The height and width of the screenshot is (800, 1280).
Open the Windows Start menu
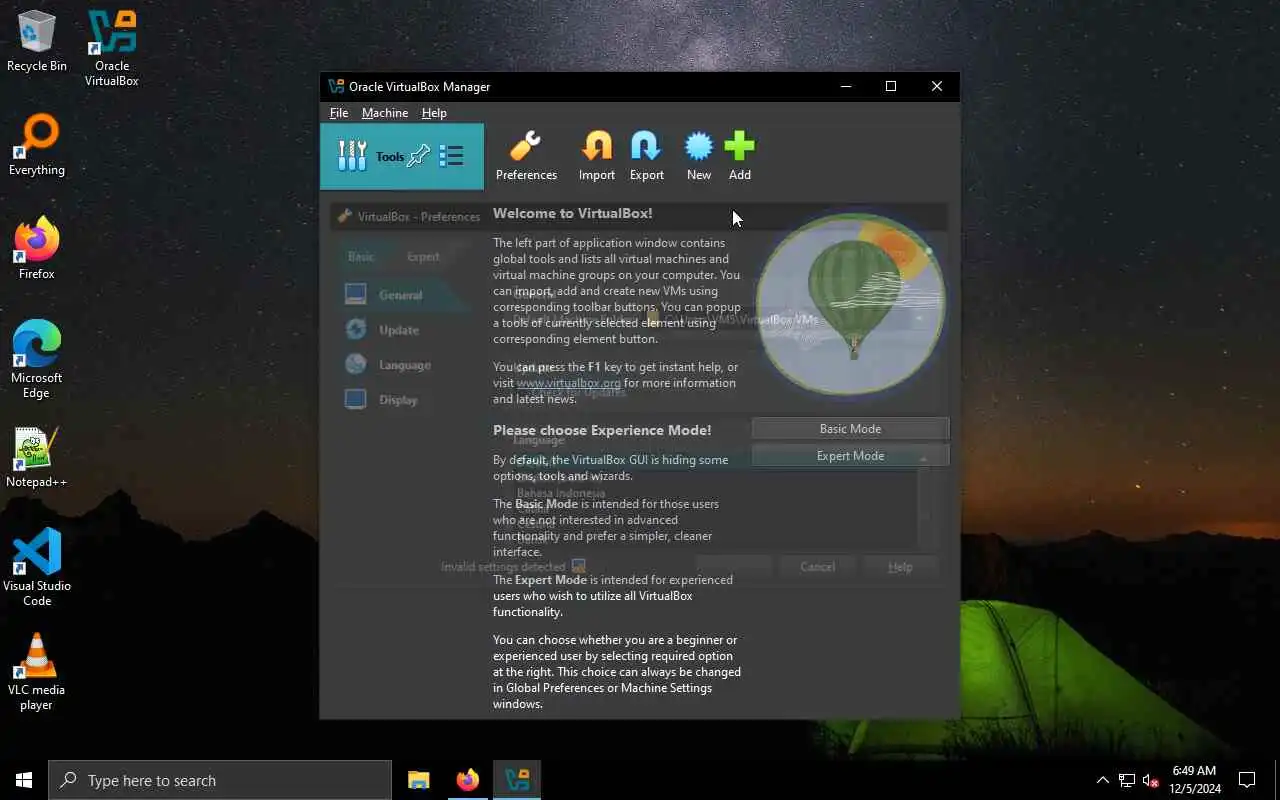pyautogui.click(x=24, y=780)
